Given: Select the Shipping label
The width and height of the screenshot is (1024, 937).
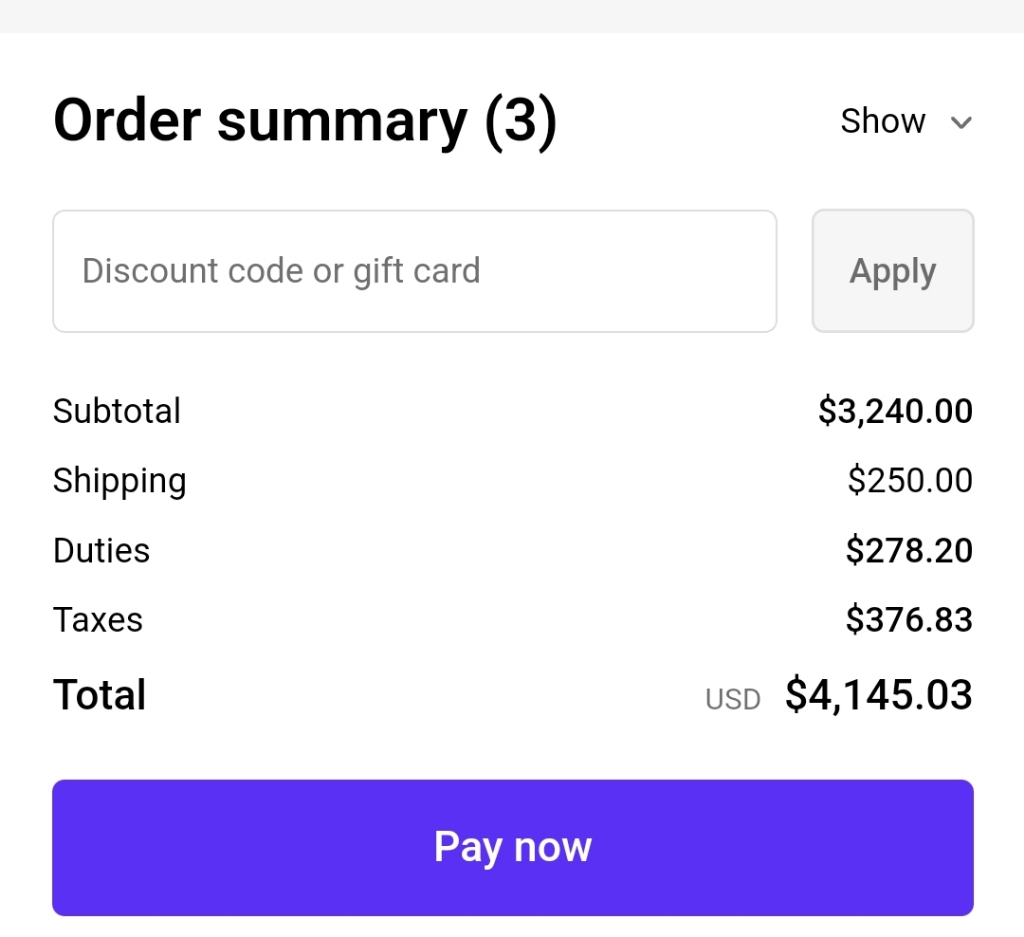Looking at the screenshot, I should coord(119,481).
